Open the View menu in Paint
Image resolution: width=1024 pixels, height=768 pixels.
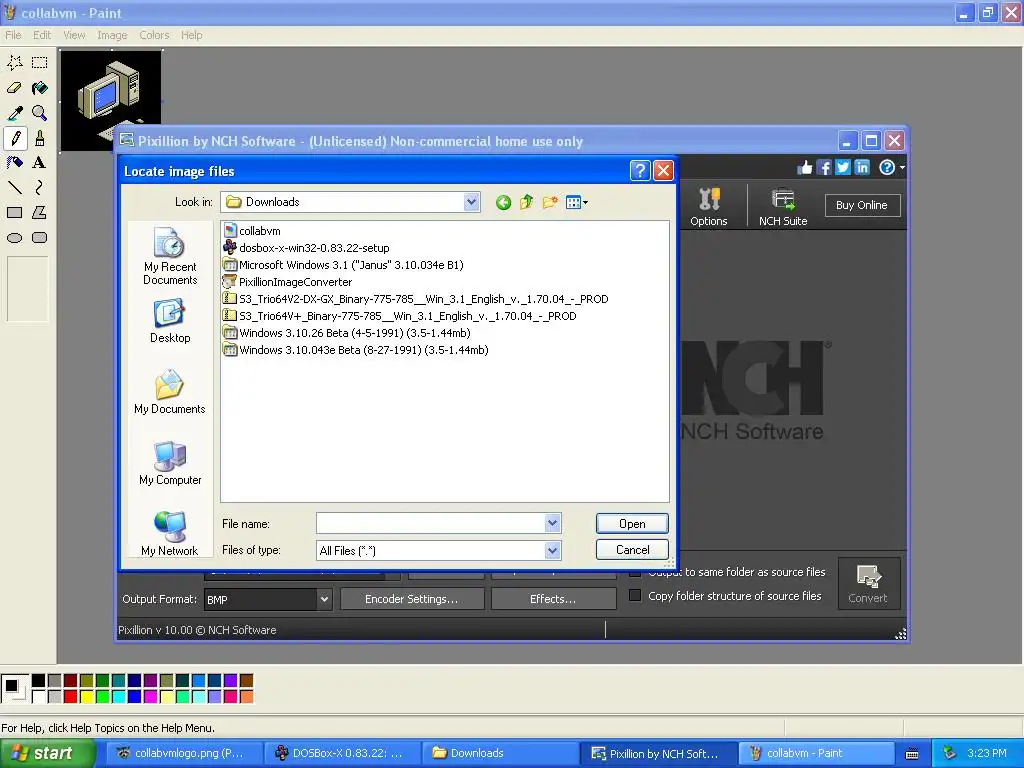pyautogui.click(x=74, y=35)
